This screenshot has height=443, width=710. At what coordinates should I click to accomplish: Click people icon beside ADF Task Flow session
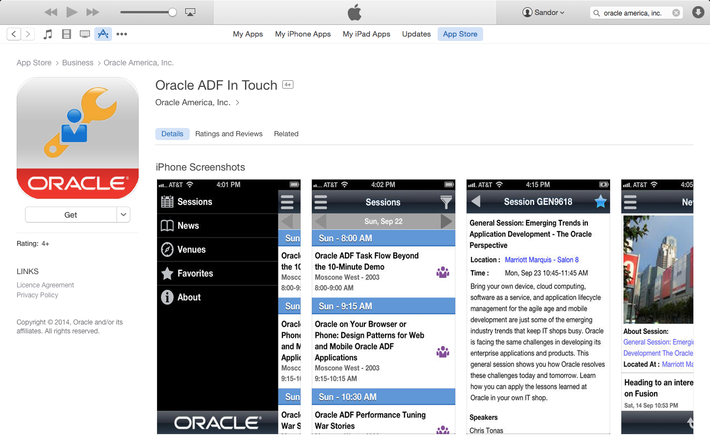(x=442, y=272)
